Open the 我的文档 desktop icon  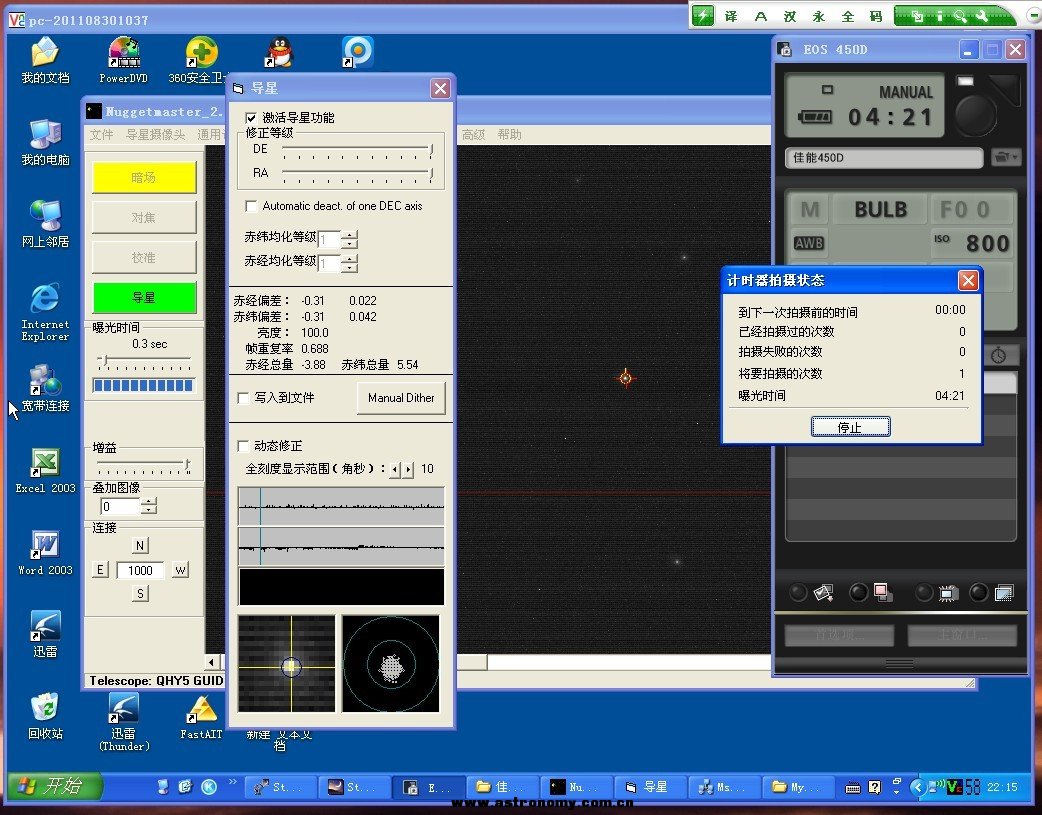[45, 60]
